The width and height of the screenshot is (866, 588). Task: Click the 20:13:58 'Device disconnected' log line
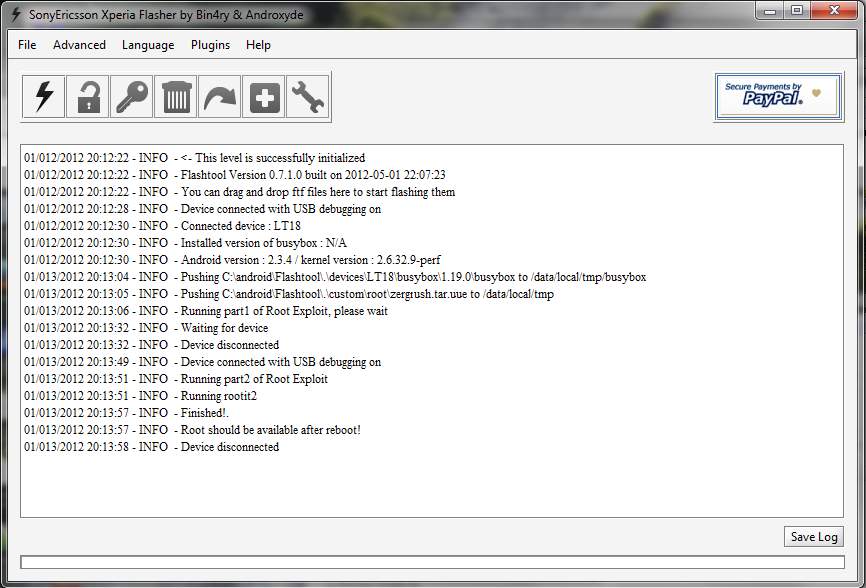tap(151, 447)
